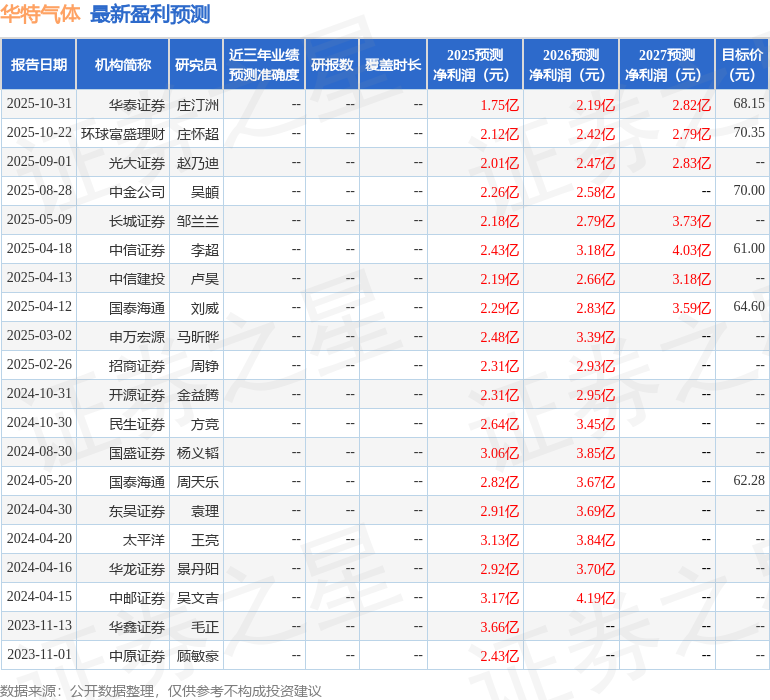Click the 近三年业绩预测准确度 column header

pyautogui.click(x=264, y=65)
